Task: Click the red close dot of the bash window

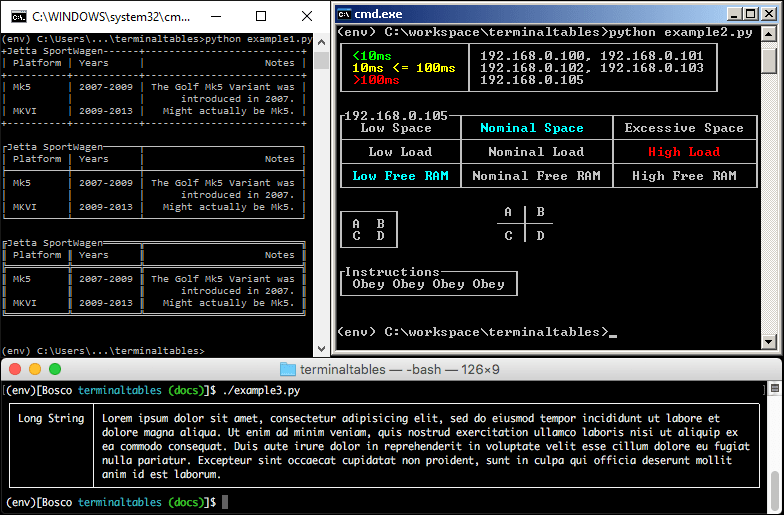Action: [x=15, y=370]
